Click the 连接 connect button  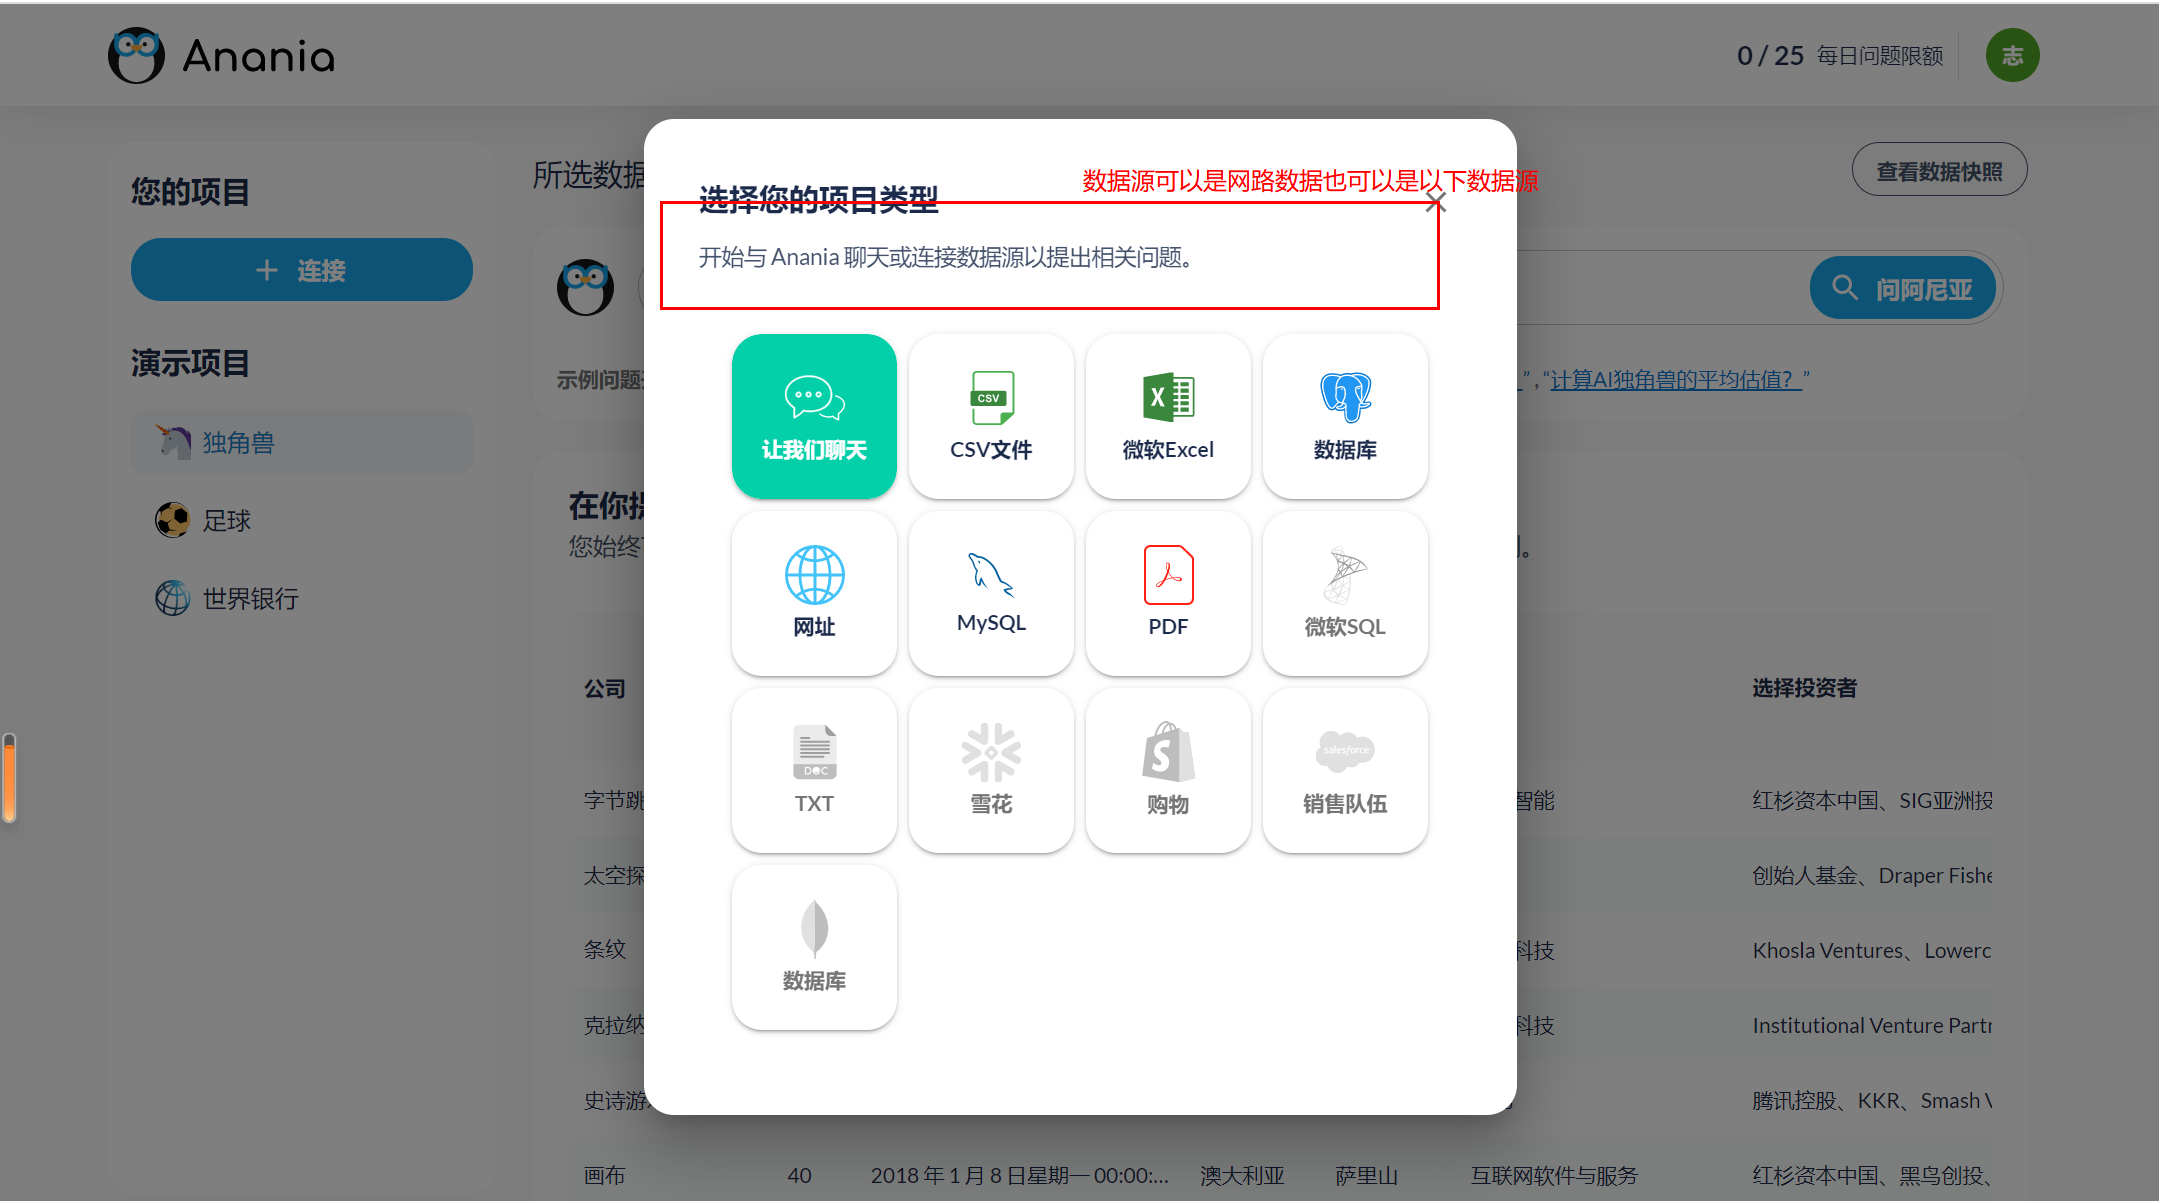301,270
